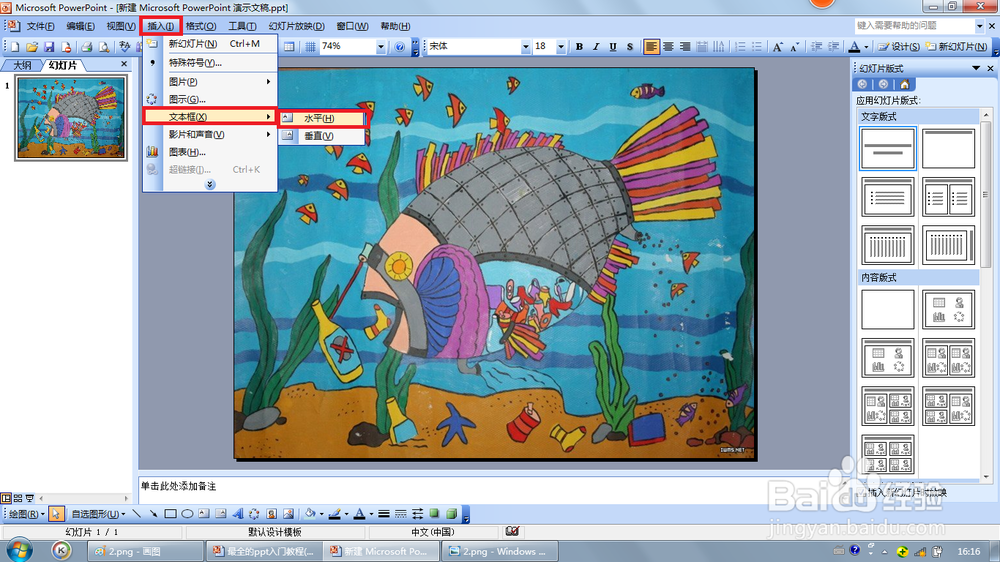Select the Line drawing tool
This screenshot has height=562, width=1000.
pyautogui.click(x=136, y=514)
